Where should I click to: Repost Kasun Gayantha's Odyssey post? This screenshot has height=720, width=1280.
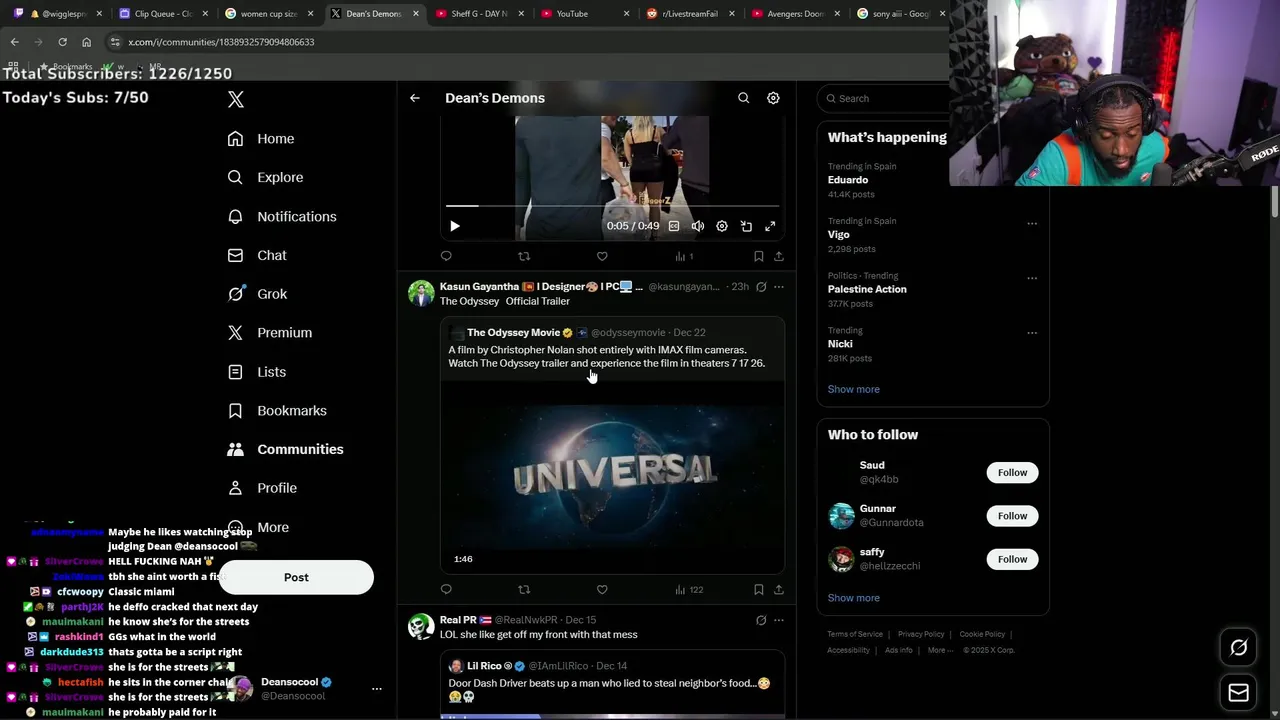click(524, 590)
